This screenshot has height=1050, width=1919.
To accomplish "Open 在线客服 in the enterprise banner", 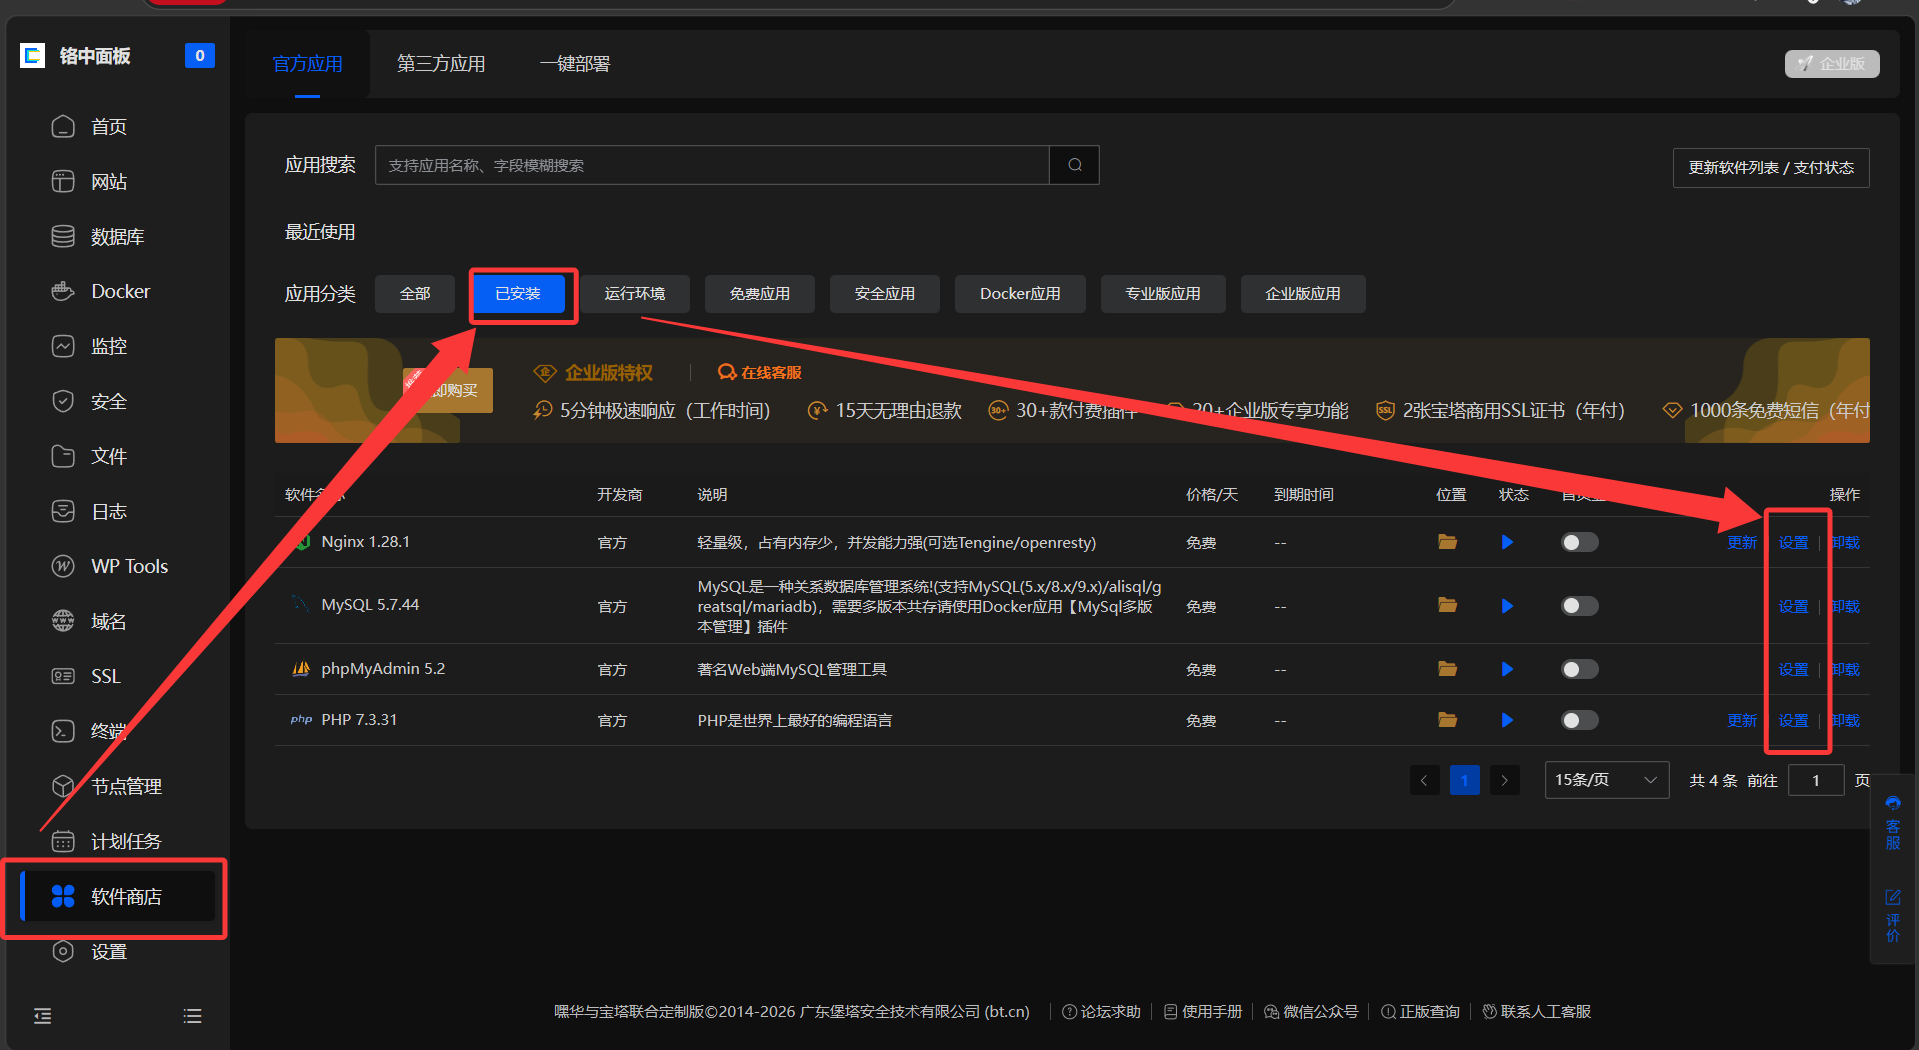I will pos(760,373).
